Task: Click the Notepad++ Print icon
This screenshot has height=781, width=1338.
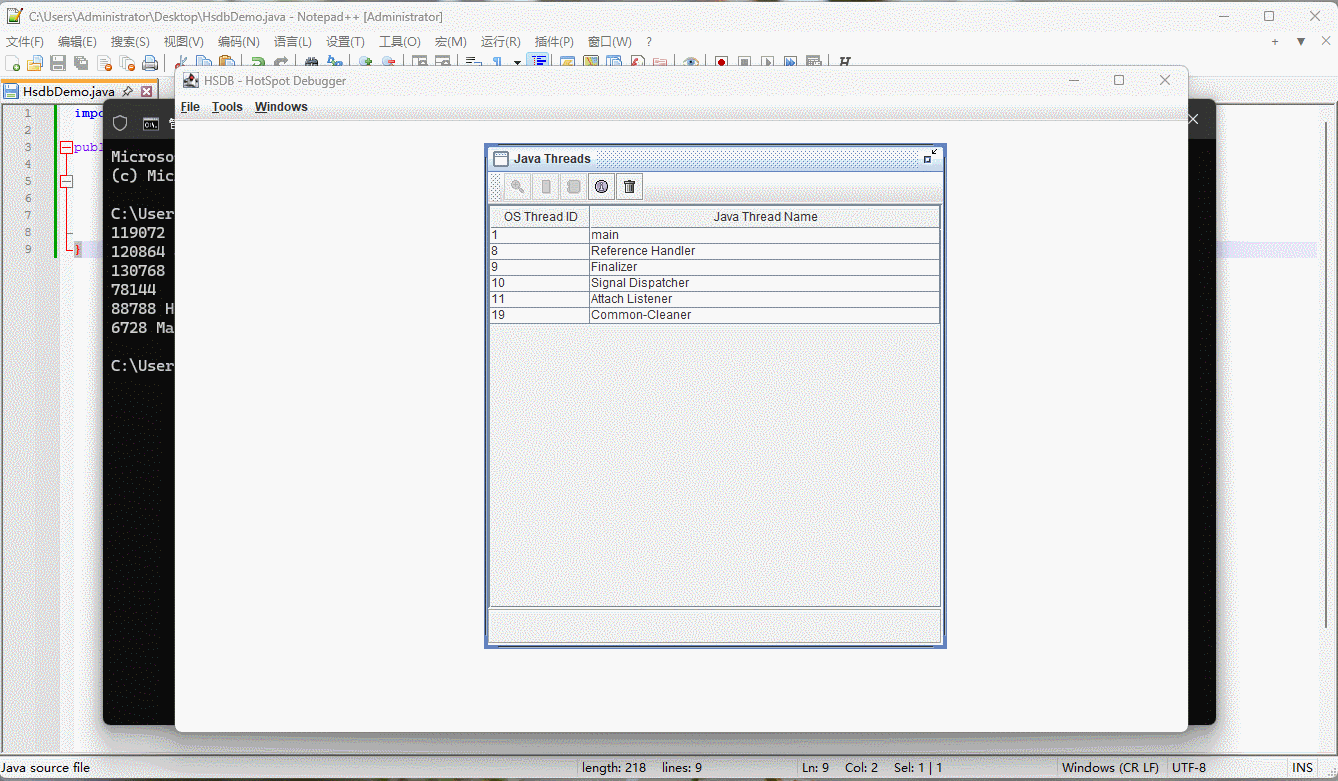Action: pos(150,63)
